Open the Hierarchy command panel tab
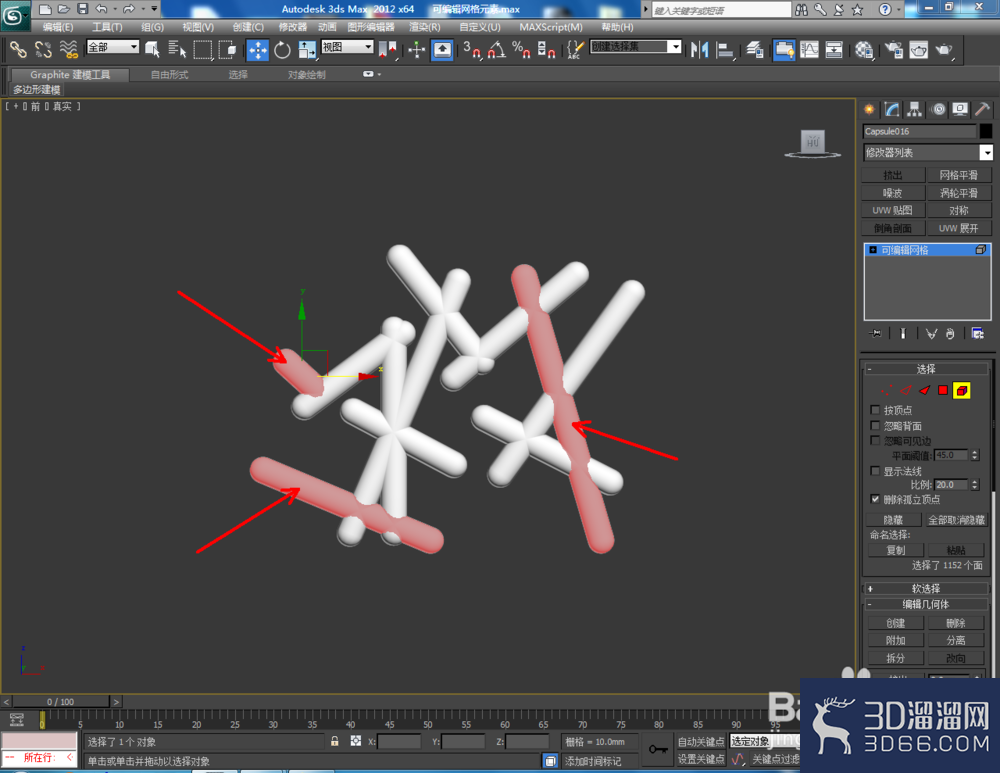The width and height of the screenshot is (1000, 773). 915,110
